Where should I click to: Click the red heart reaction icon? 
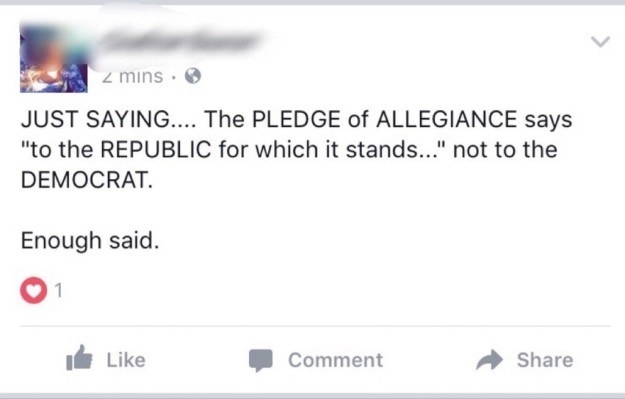tap(33, 290)
